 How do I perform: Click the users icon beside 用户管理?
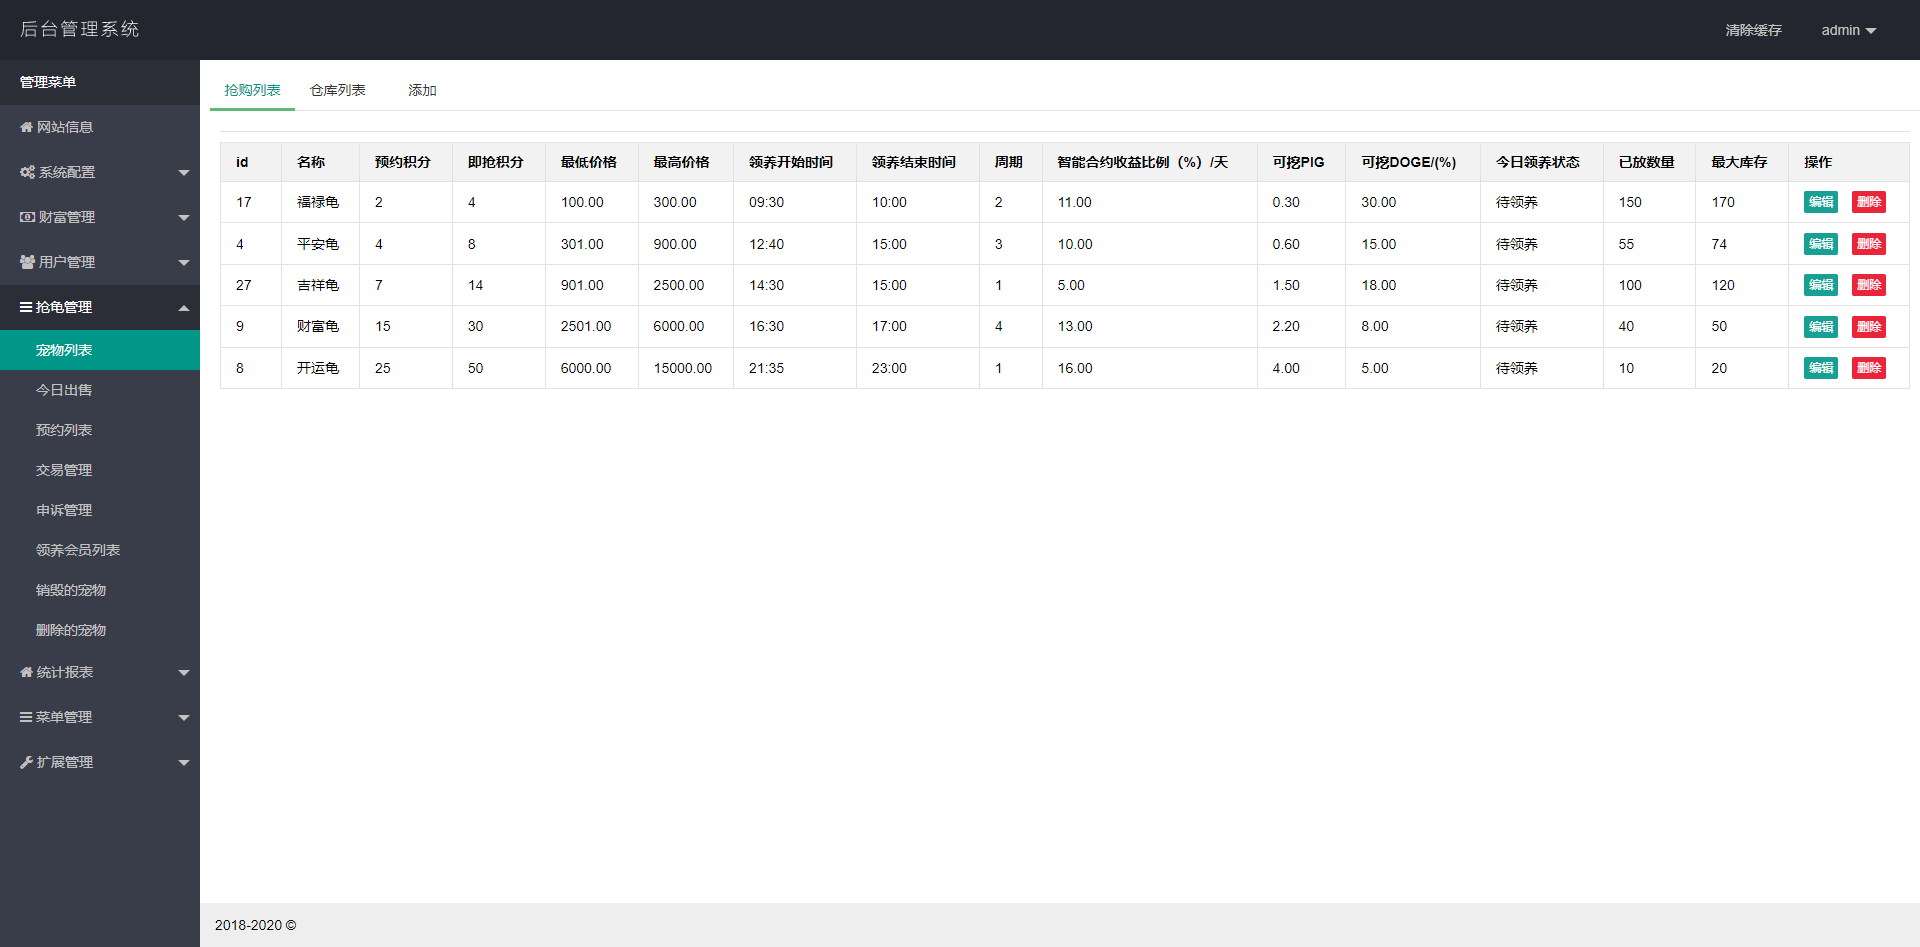[27, 263]
